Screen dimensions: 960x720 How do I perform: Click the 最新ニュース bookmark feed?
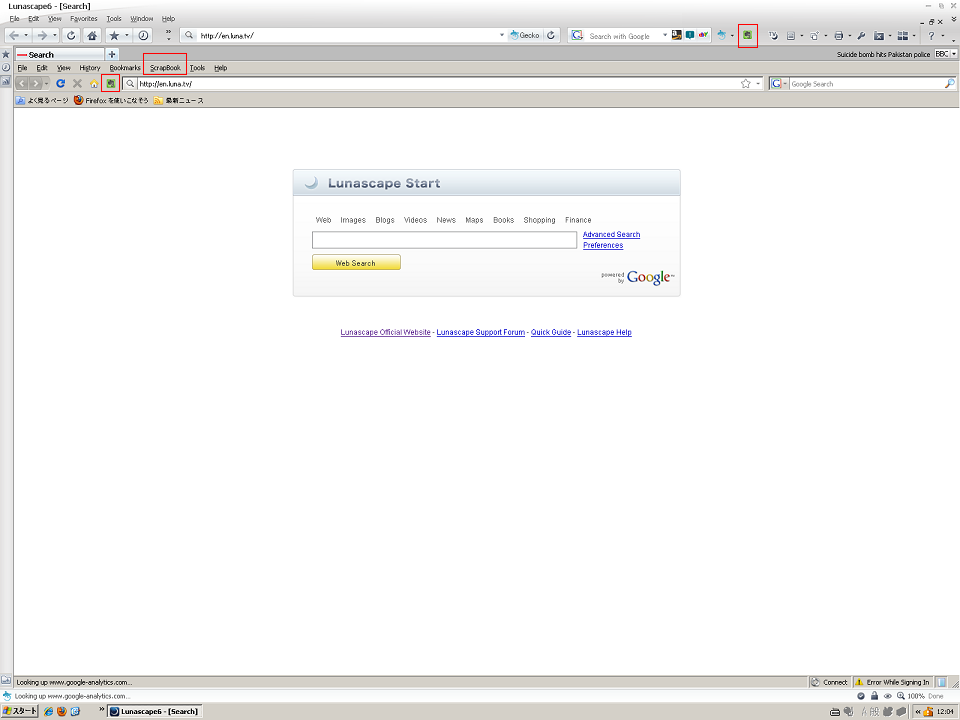pos(178,100)
